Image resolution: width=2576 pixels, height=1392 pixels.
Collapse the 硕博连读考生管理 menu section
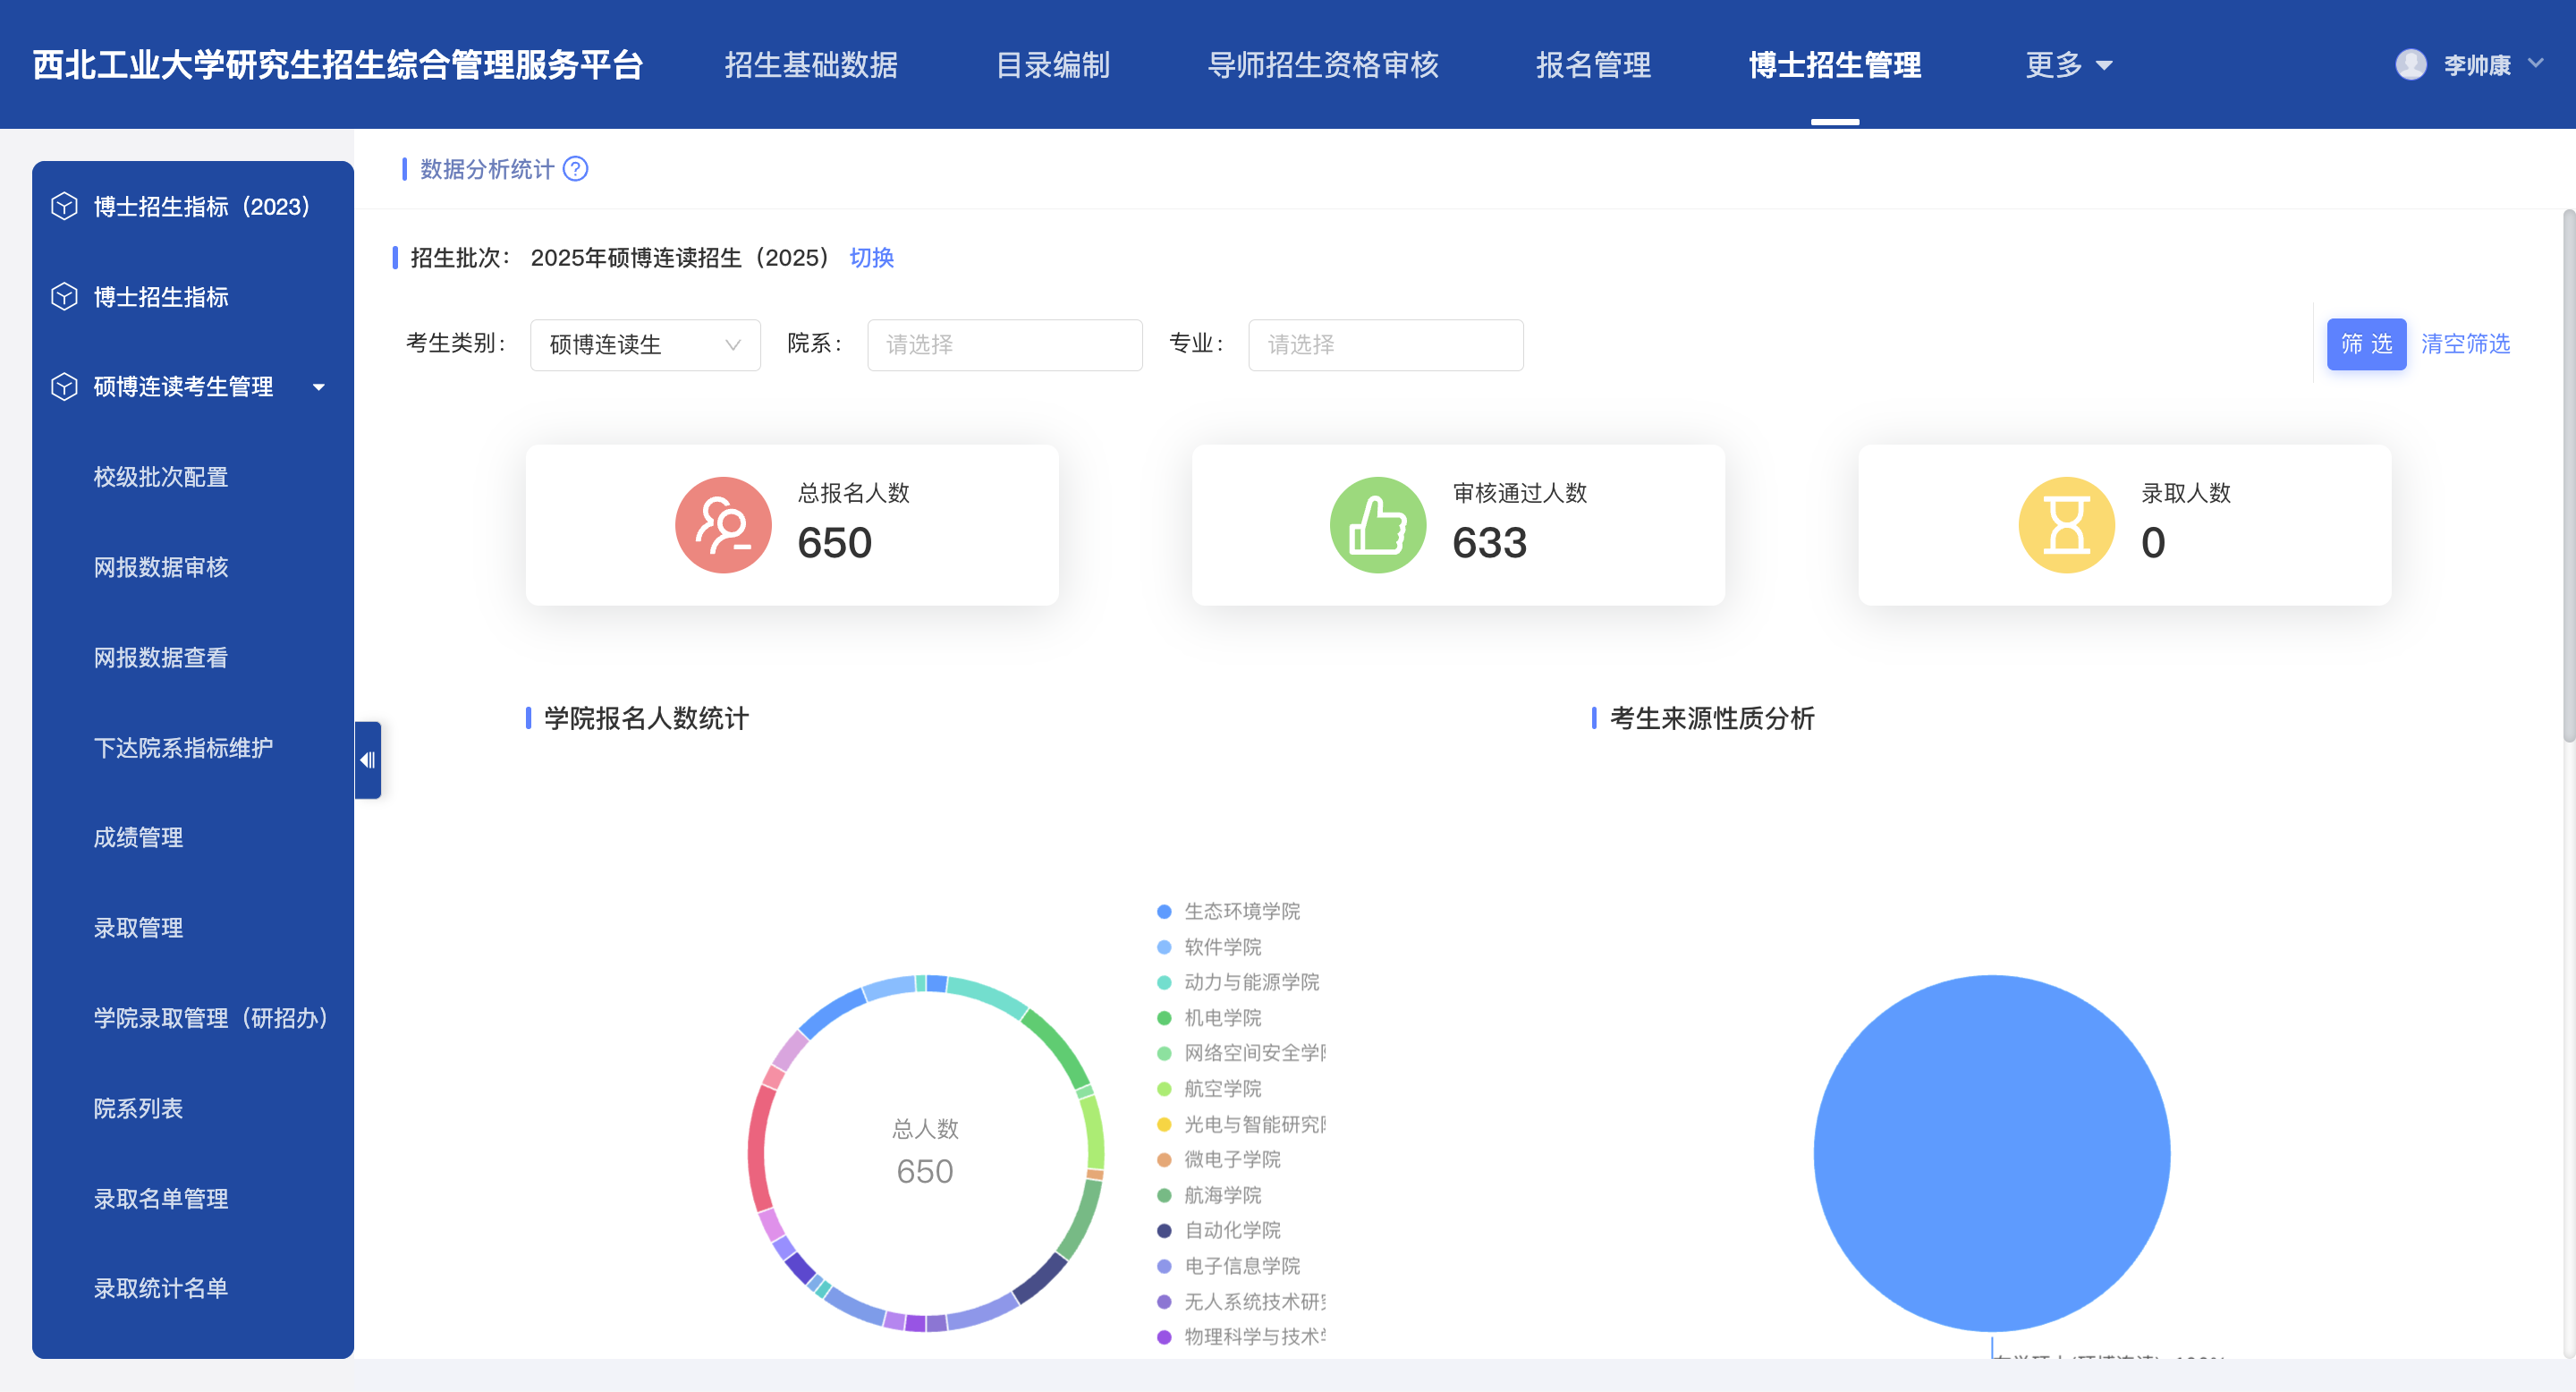pos(319,386)
